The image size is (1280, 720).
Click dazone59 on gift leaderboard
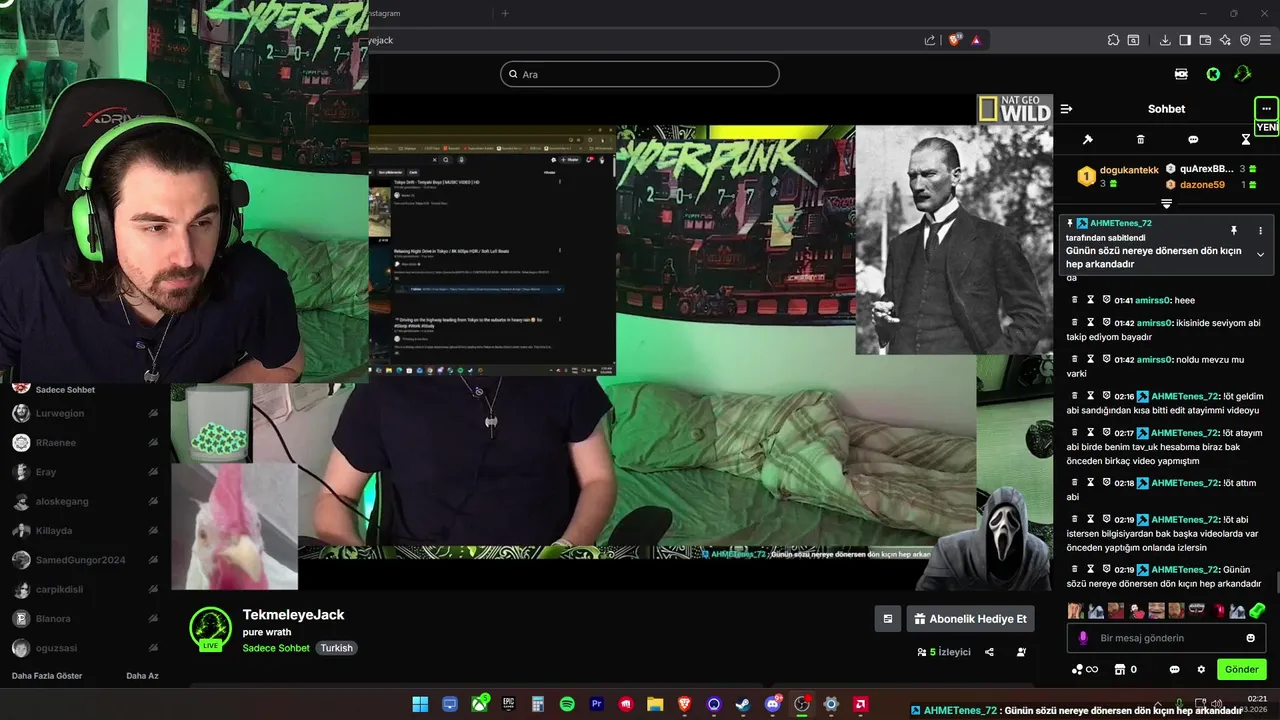coord(1202,185)
